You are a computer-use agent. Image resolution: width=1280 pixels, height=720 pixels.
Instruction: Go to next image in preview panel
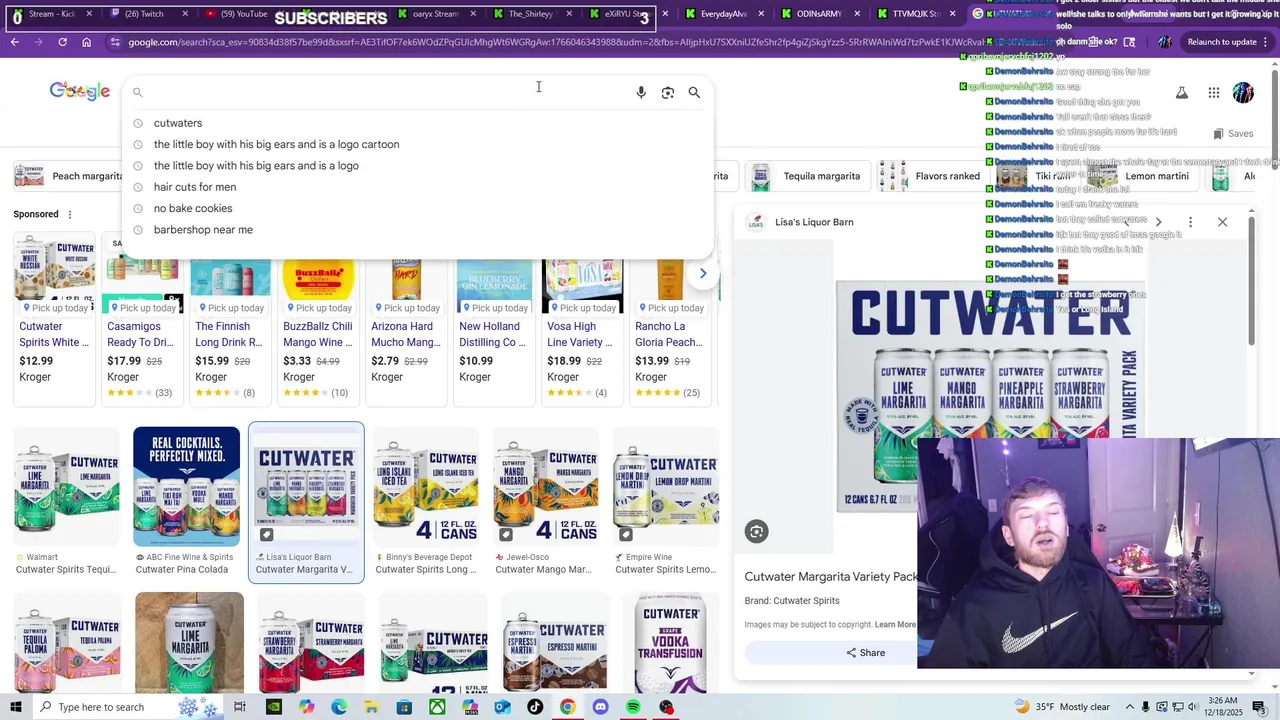[x=1158, y=222]
